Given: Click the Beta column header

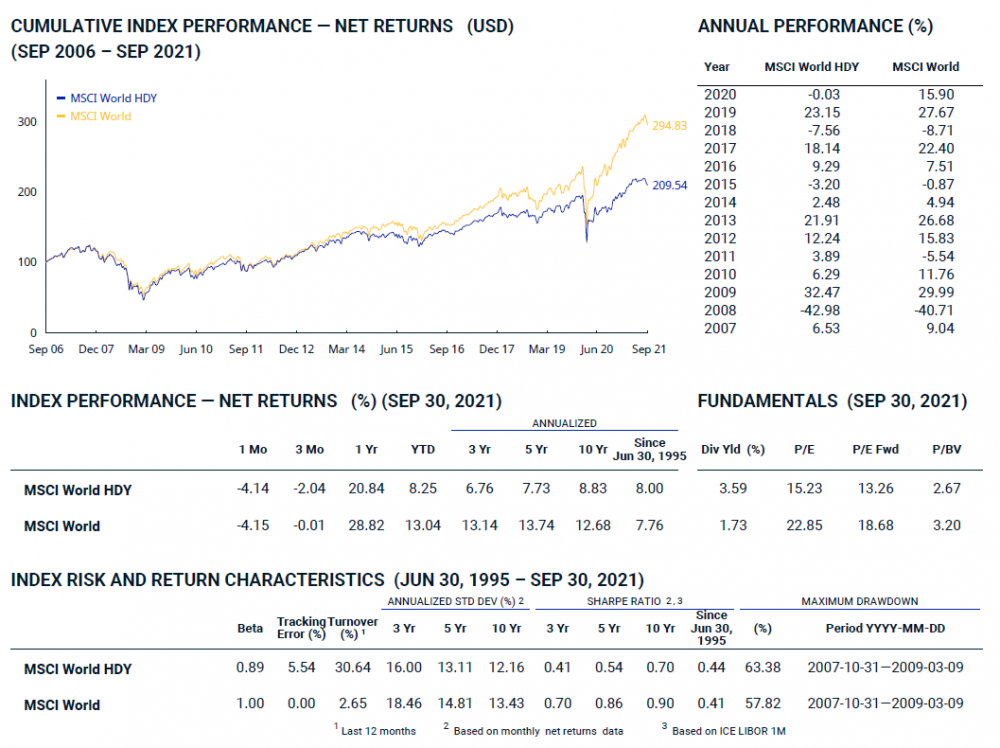Looking at the screenshot, I should point(250,629).
